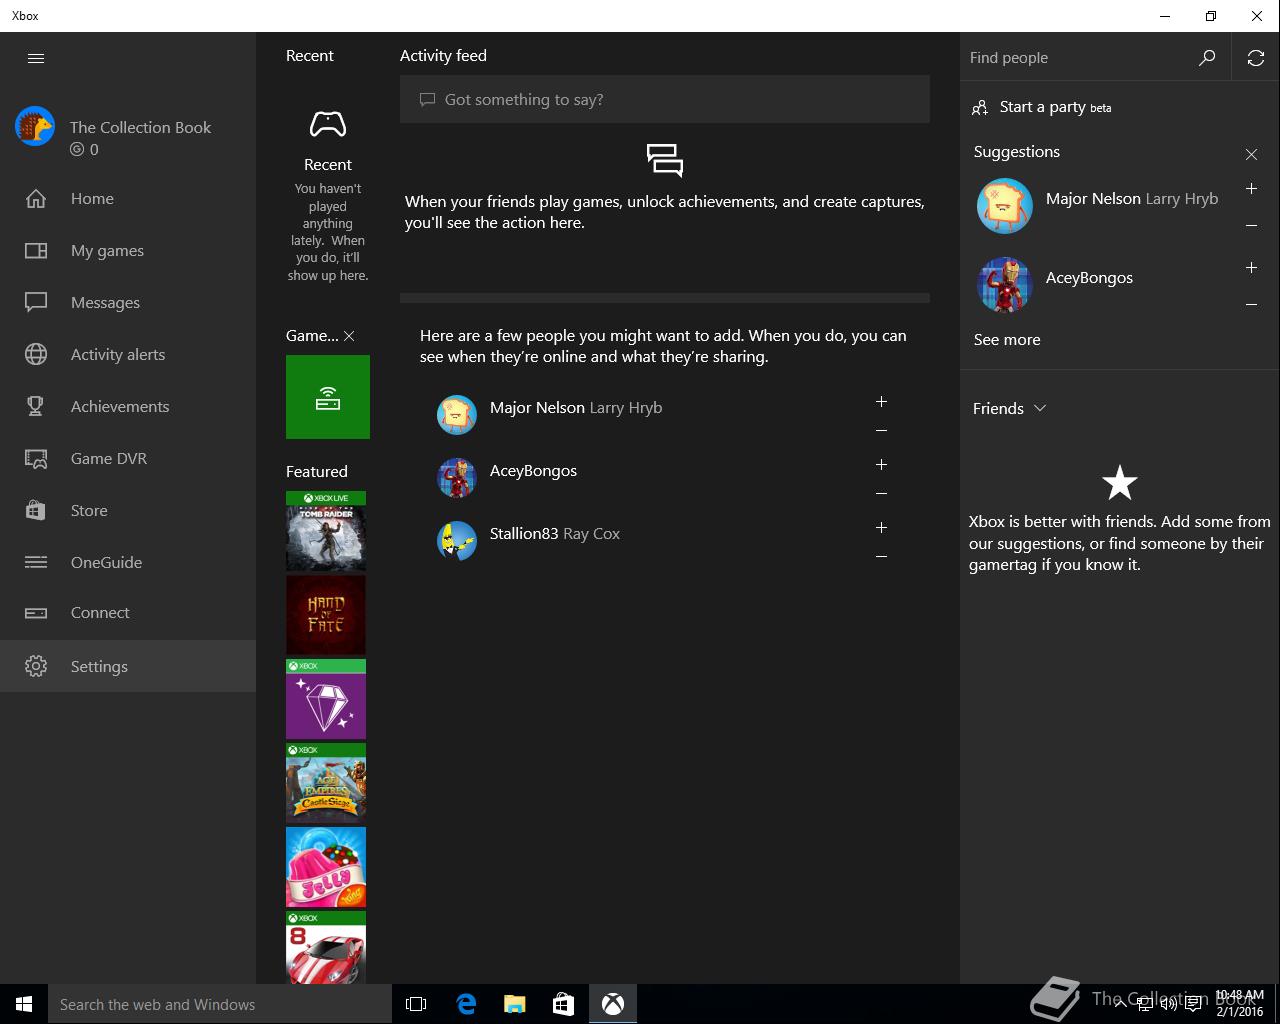Add Major Nelson in Suggestions panel

point(1251,188)
